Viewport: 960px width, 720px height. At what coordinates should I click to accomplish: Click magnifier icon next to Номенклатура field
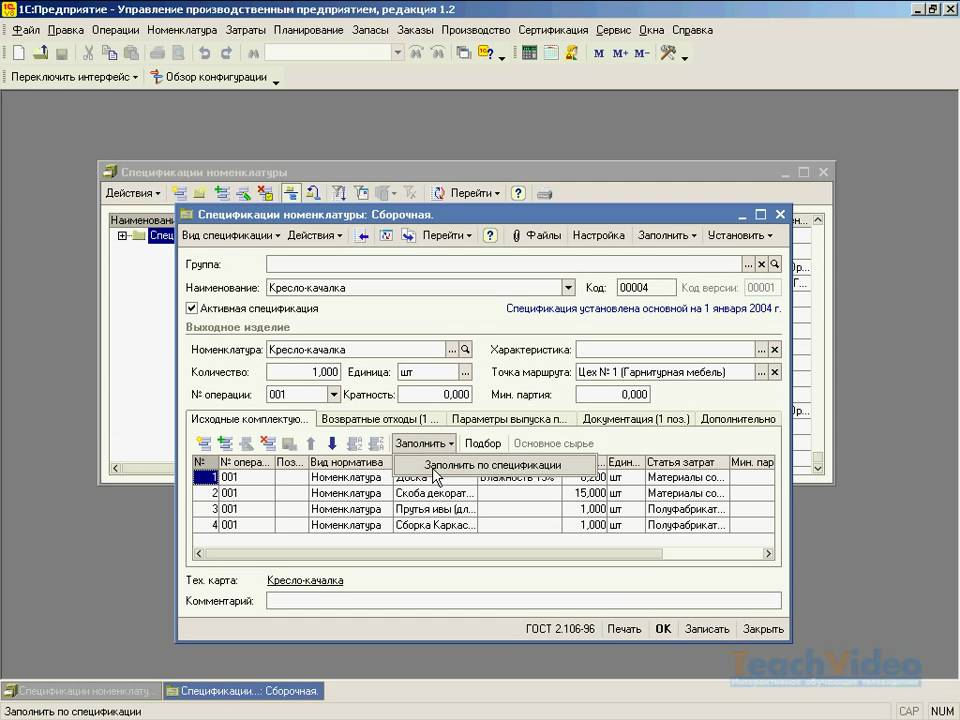point(465,350)
